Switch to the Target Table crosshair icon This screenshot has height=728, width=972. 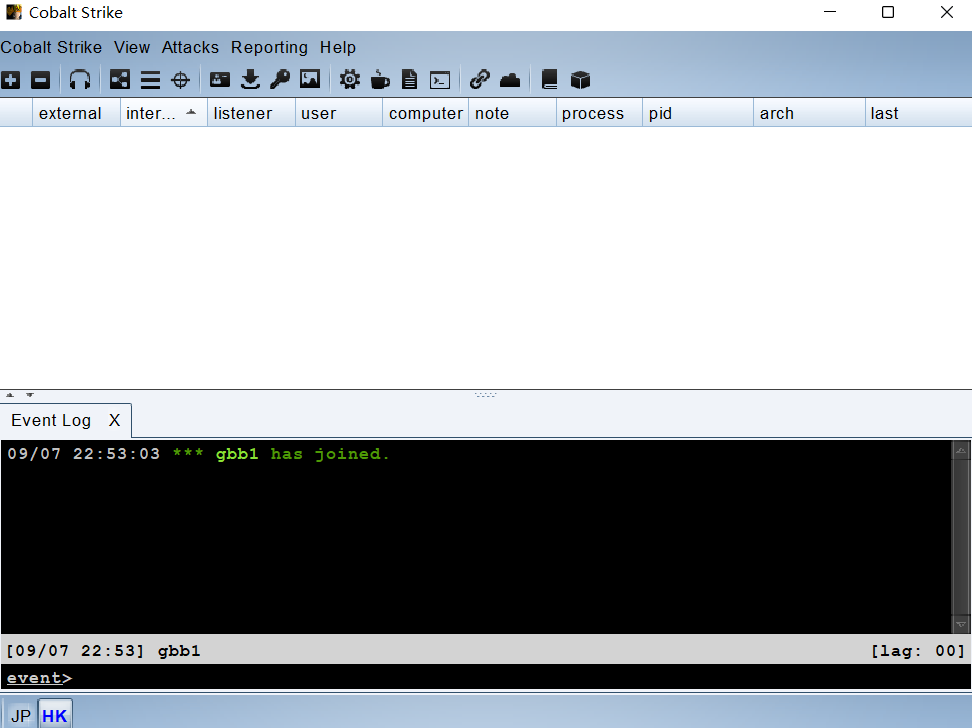point(180,80)
